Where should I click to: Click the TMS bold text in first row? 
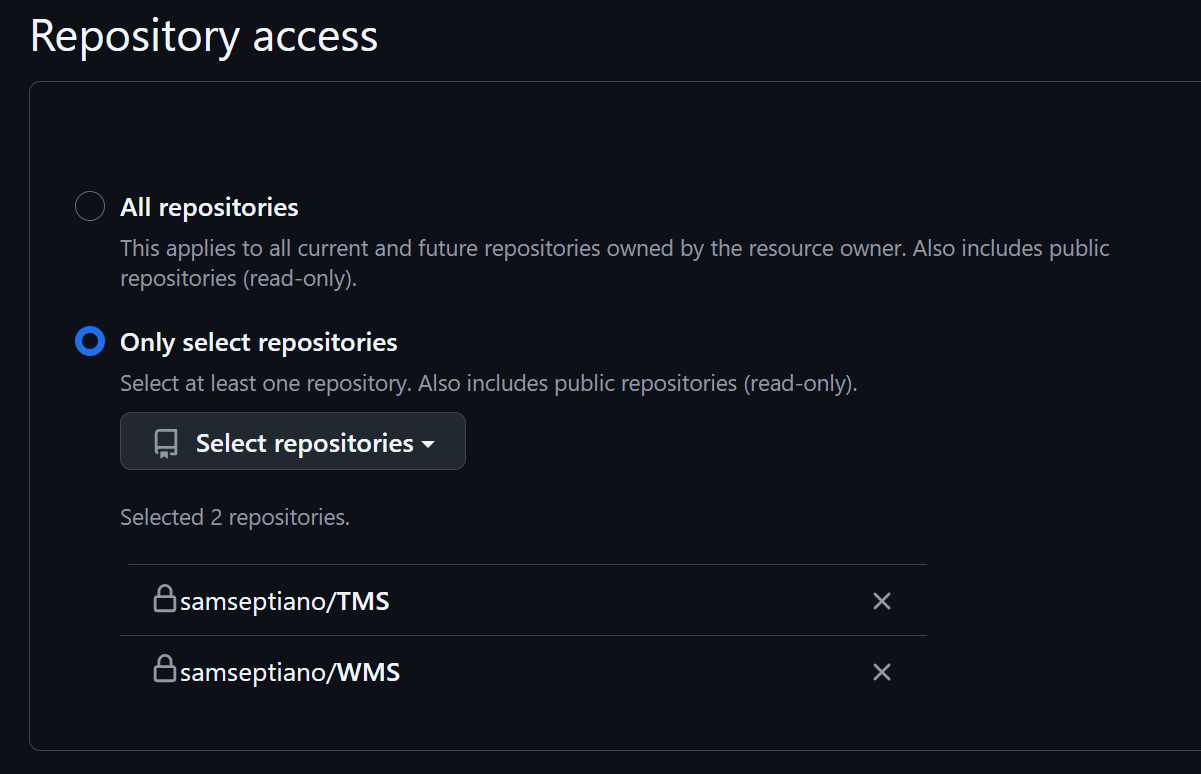[363, 601]
